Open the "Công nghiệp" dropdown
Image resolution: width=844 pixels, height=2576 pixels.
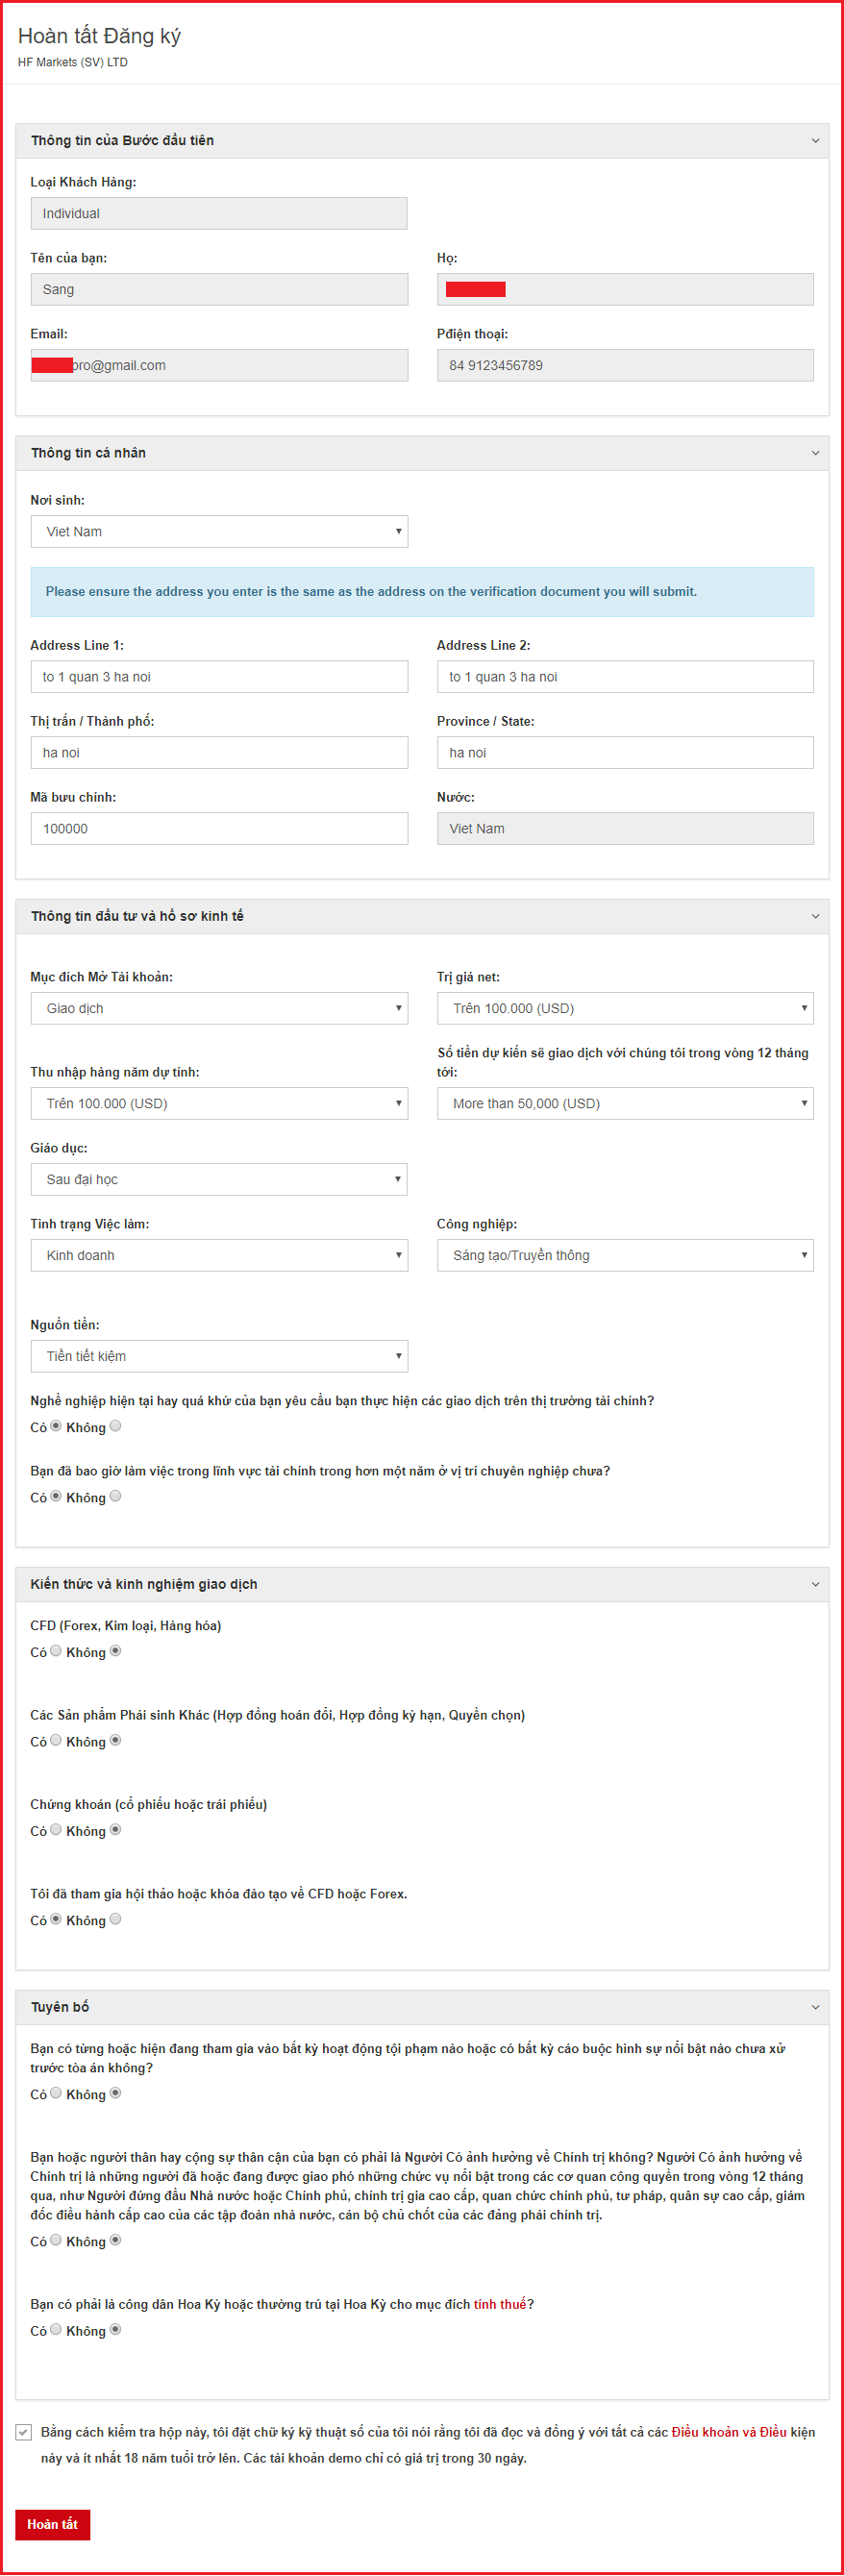625,1256
